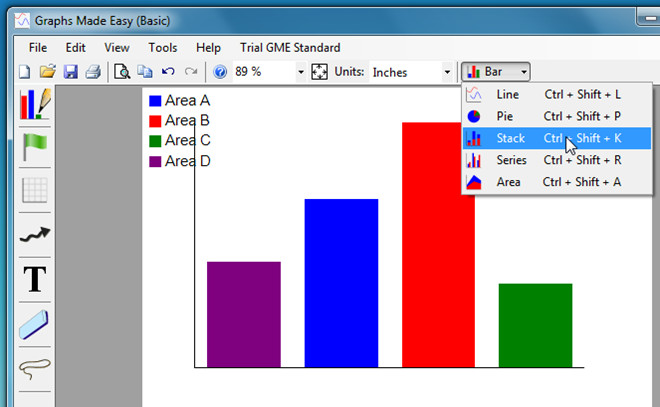This screenshot has width=660, height=407.
Task: Choose the Area graph type
Action: (557, 182)
